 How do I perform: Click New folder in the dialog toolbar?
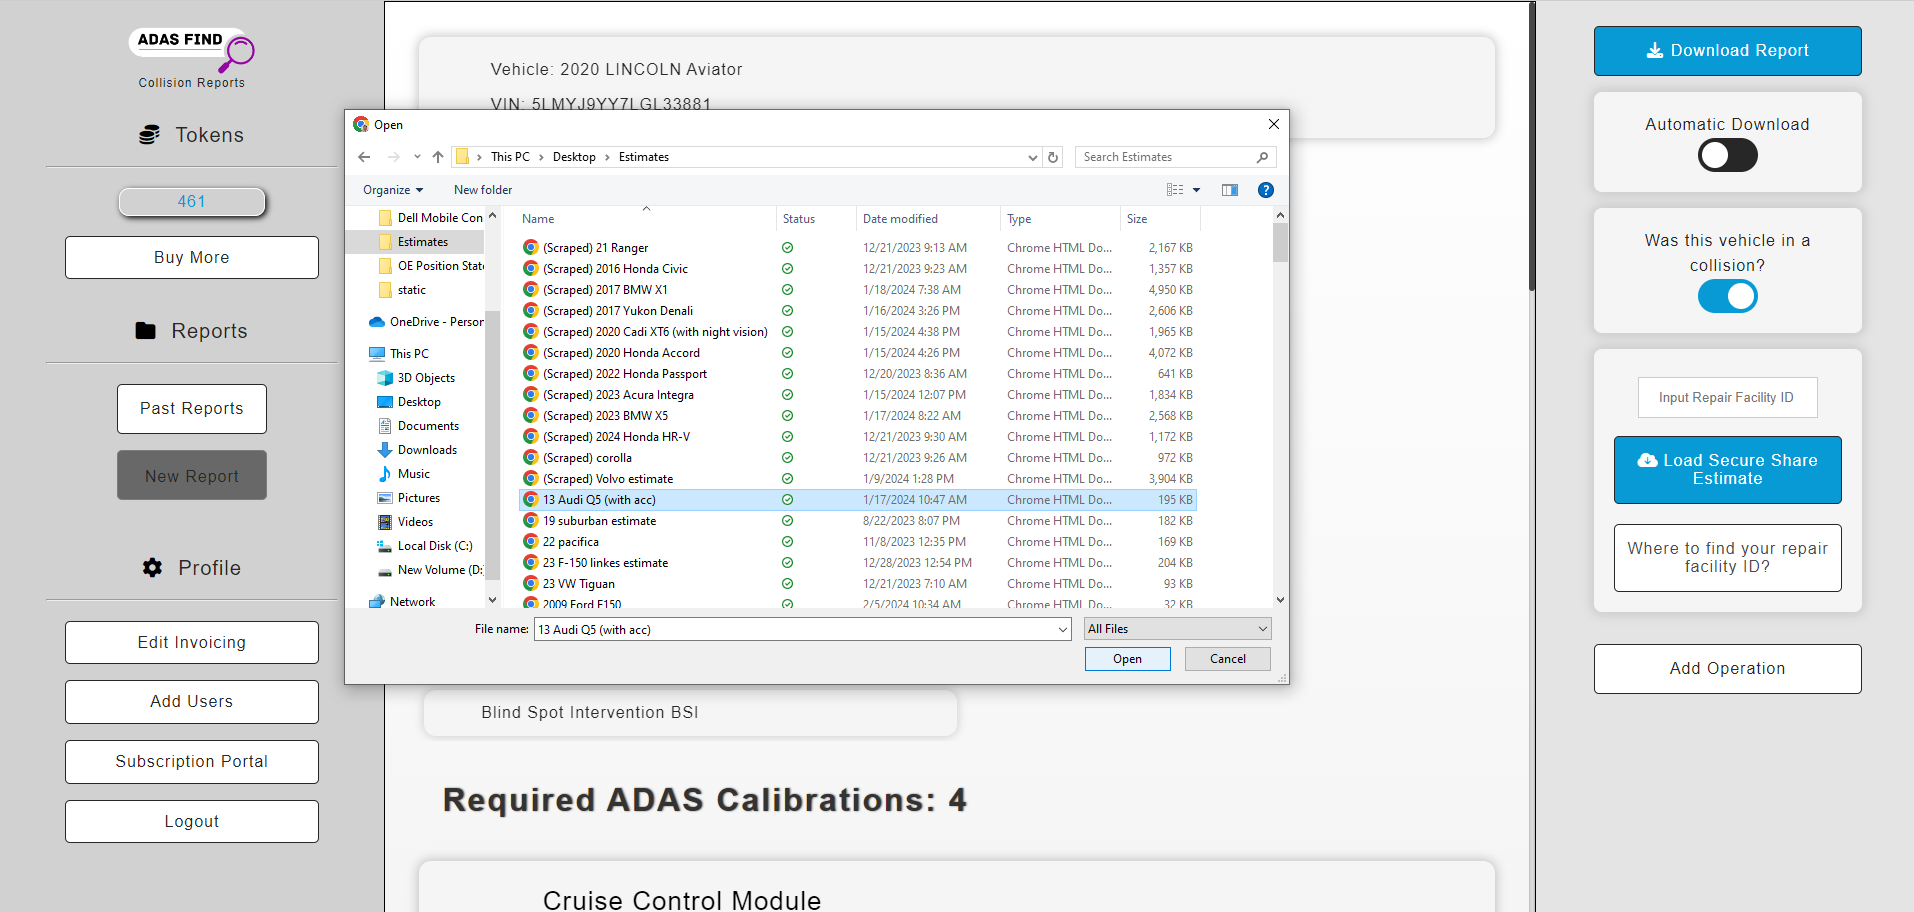point(482,189)
